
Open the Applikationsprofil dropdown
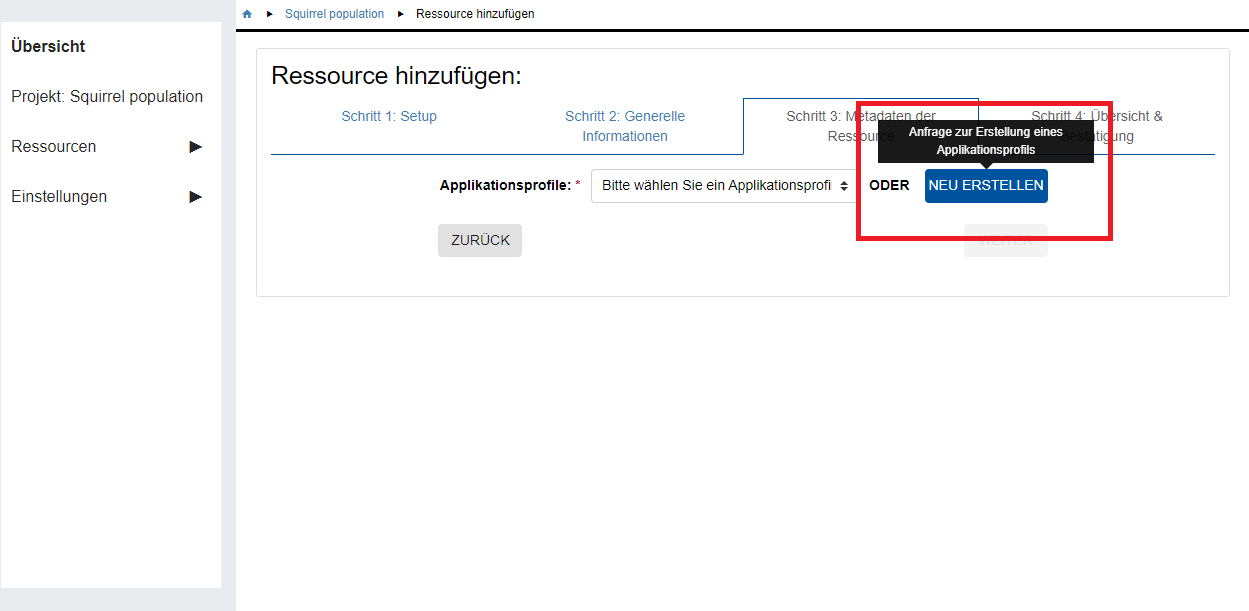[x=723, y=186]
